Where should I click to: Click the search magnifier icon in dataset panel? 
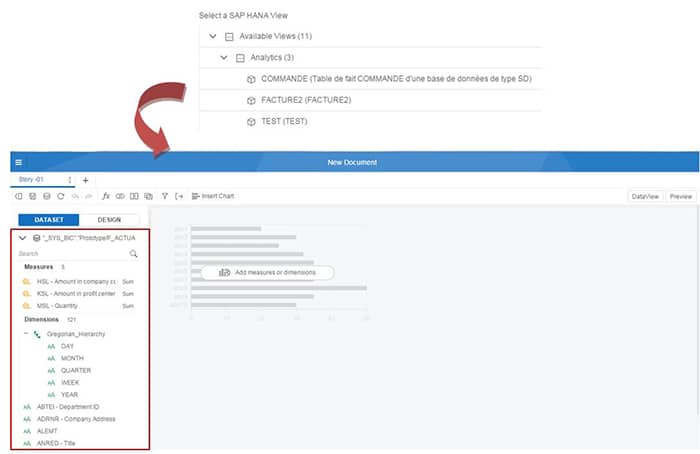[x=133, y=254]
